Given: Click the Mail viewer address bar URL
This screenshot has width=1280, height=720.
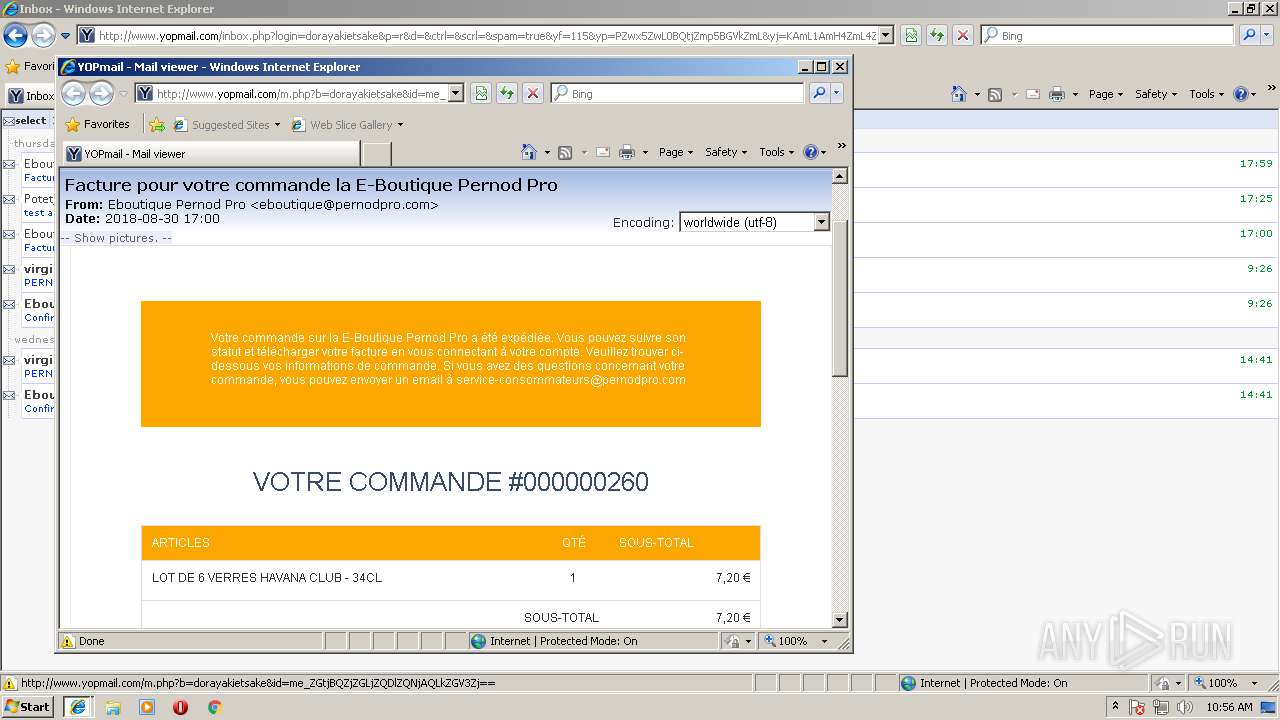Looking at the screenshot, I should (x=301, y=94).
